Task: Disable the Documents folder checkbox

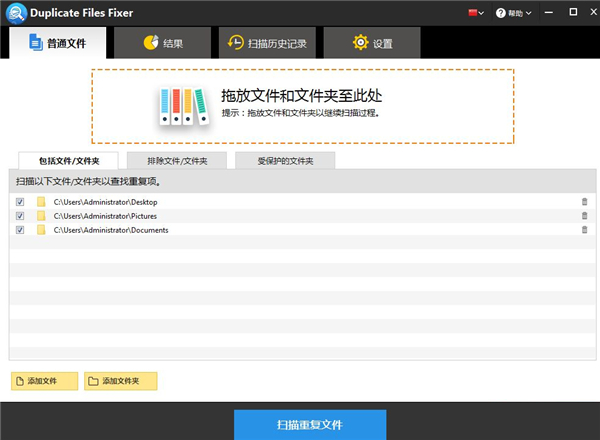Action: [20, 230]
